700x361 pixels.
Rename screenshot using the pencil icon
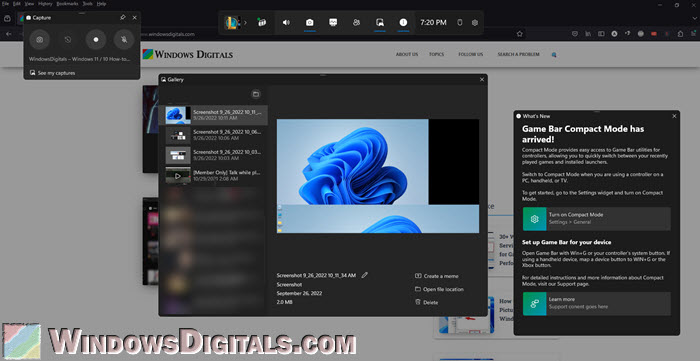365,275
